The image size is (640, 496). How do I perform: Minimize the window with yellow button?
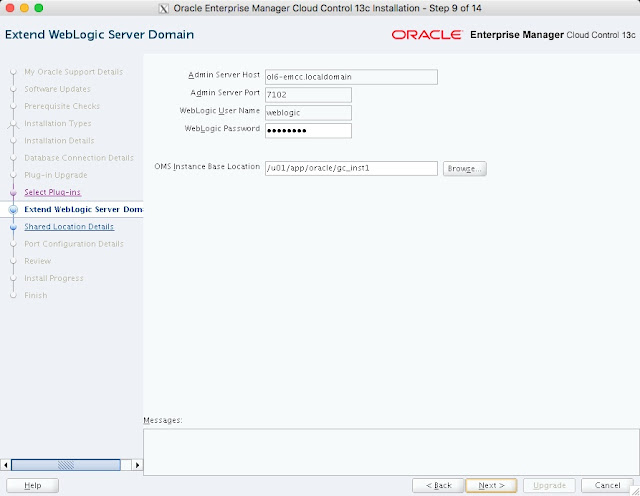click(24, 8)
